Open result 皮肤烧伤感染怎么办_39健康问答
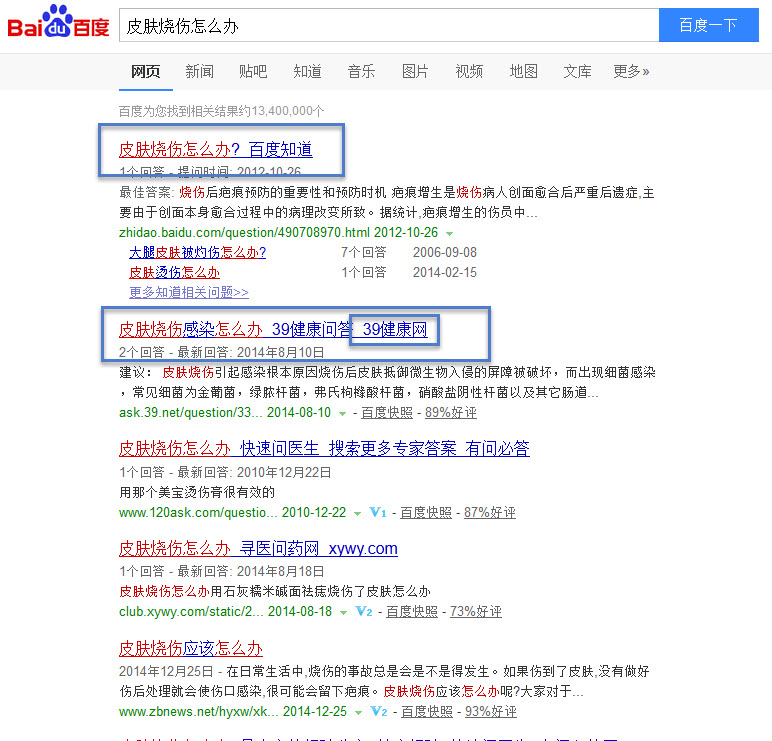The image size is (772, 741). coord(273,329)
